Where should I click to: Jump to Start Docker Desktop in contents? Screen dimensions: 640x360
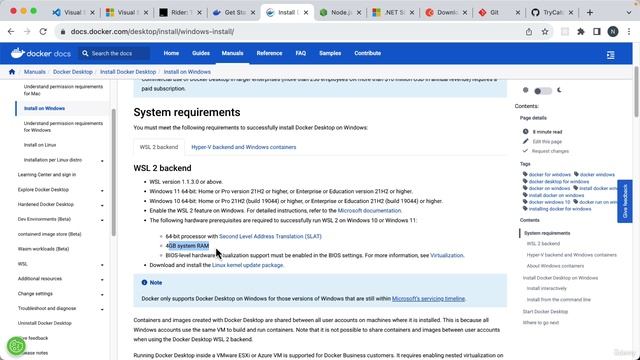click(x=545, y=311)
